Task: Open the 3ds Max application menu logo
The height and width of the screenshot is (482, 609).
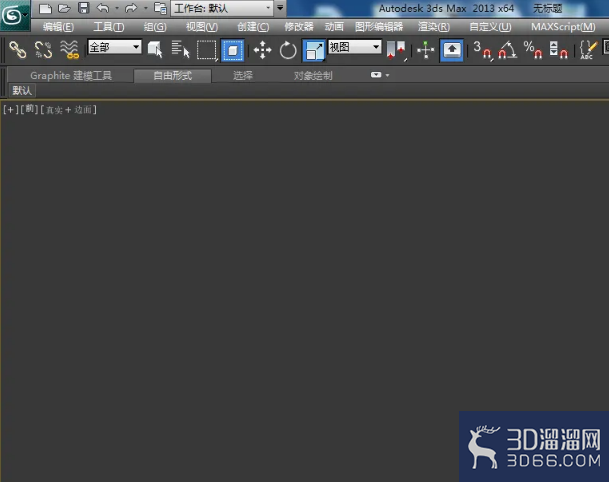Action: (x=14, y=16)
